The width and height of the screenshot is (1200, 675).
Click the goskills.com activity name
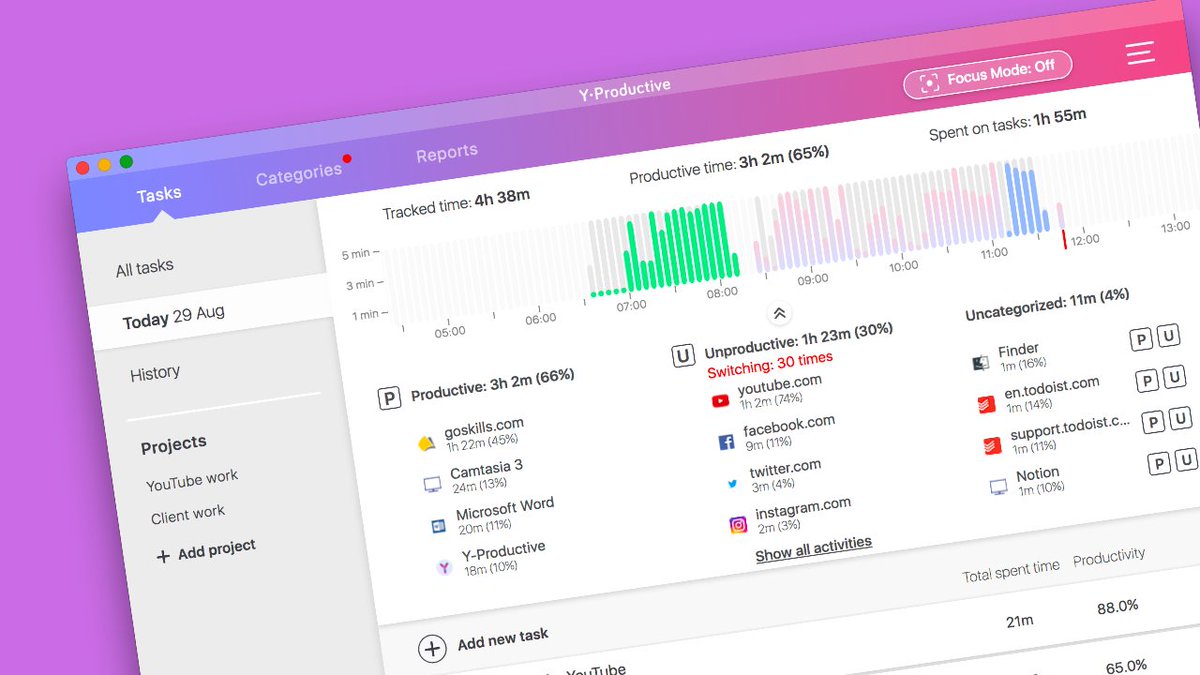point(484,430)
